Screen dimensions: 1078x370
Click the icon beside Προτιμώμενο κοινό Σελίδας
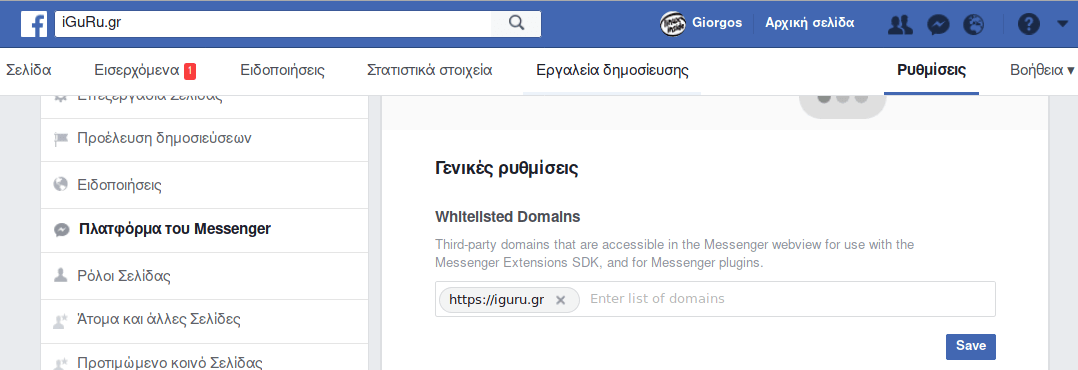(60, 362)
